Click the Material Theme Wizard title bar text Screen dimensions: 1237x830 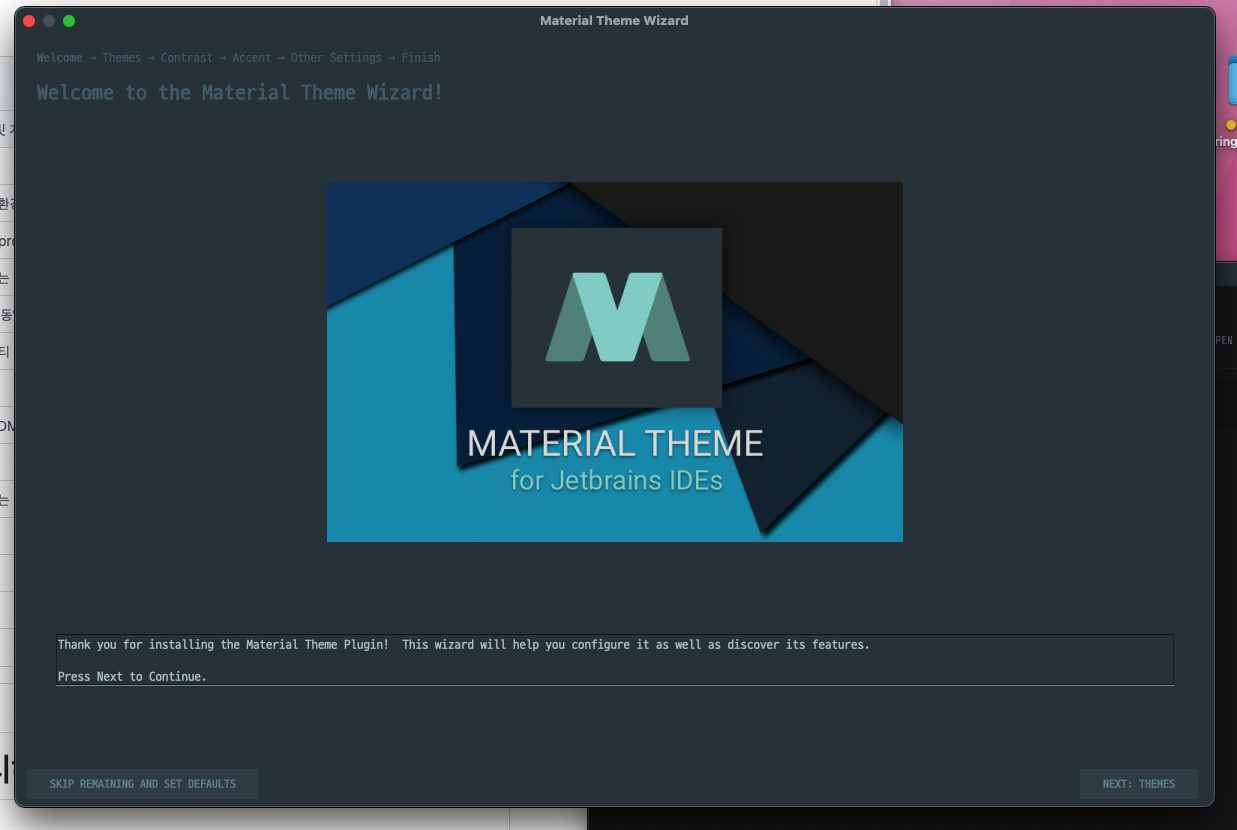(614, 20)
